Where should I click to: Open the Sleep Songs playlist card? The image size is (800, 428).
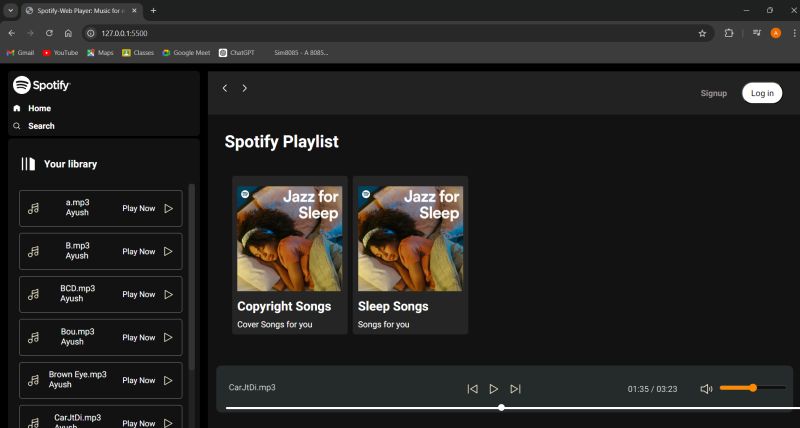(x=410, y=255)
